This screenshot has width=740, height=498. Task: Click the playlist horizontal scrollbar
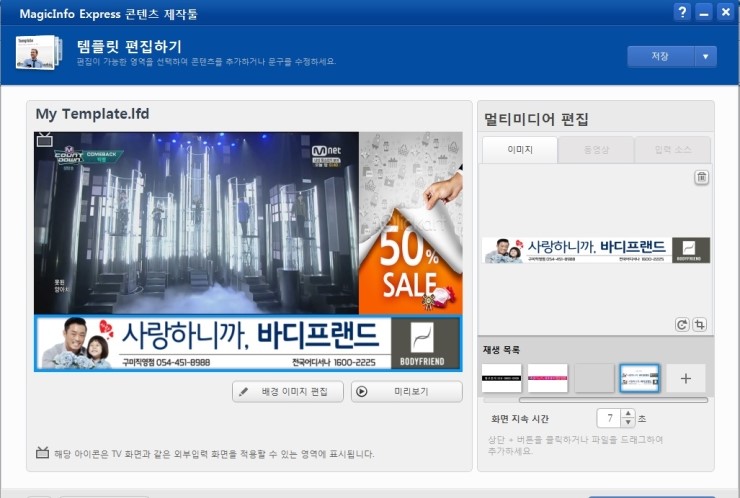613,400
